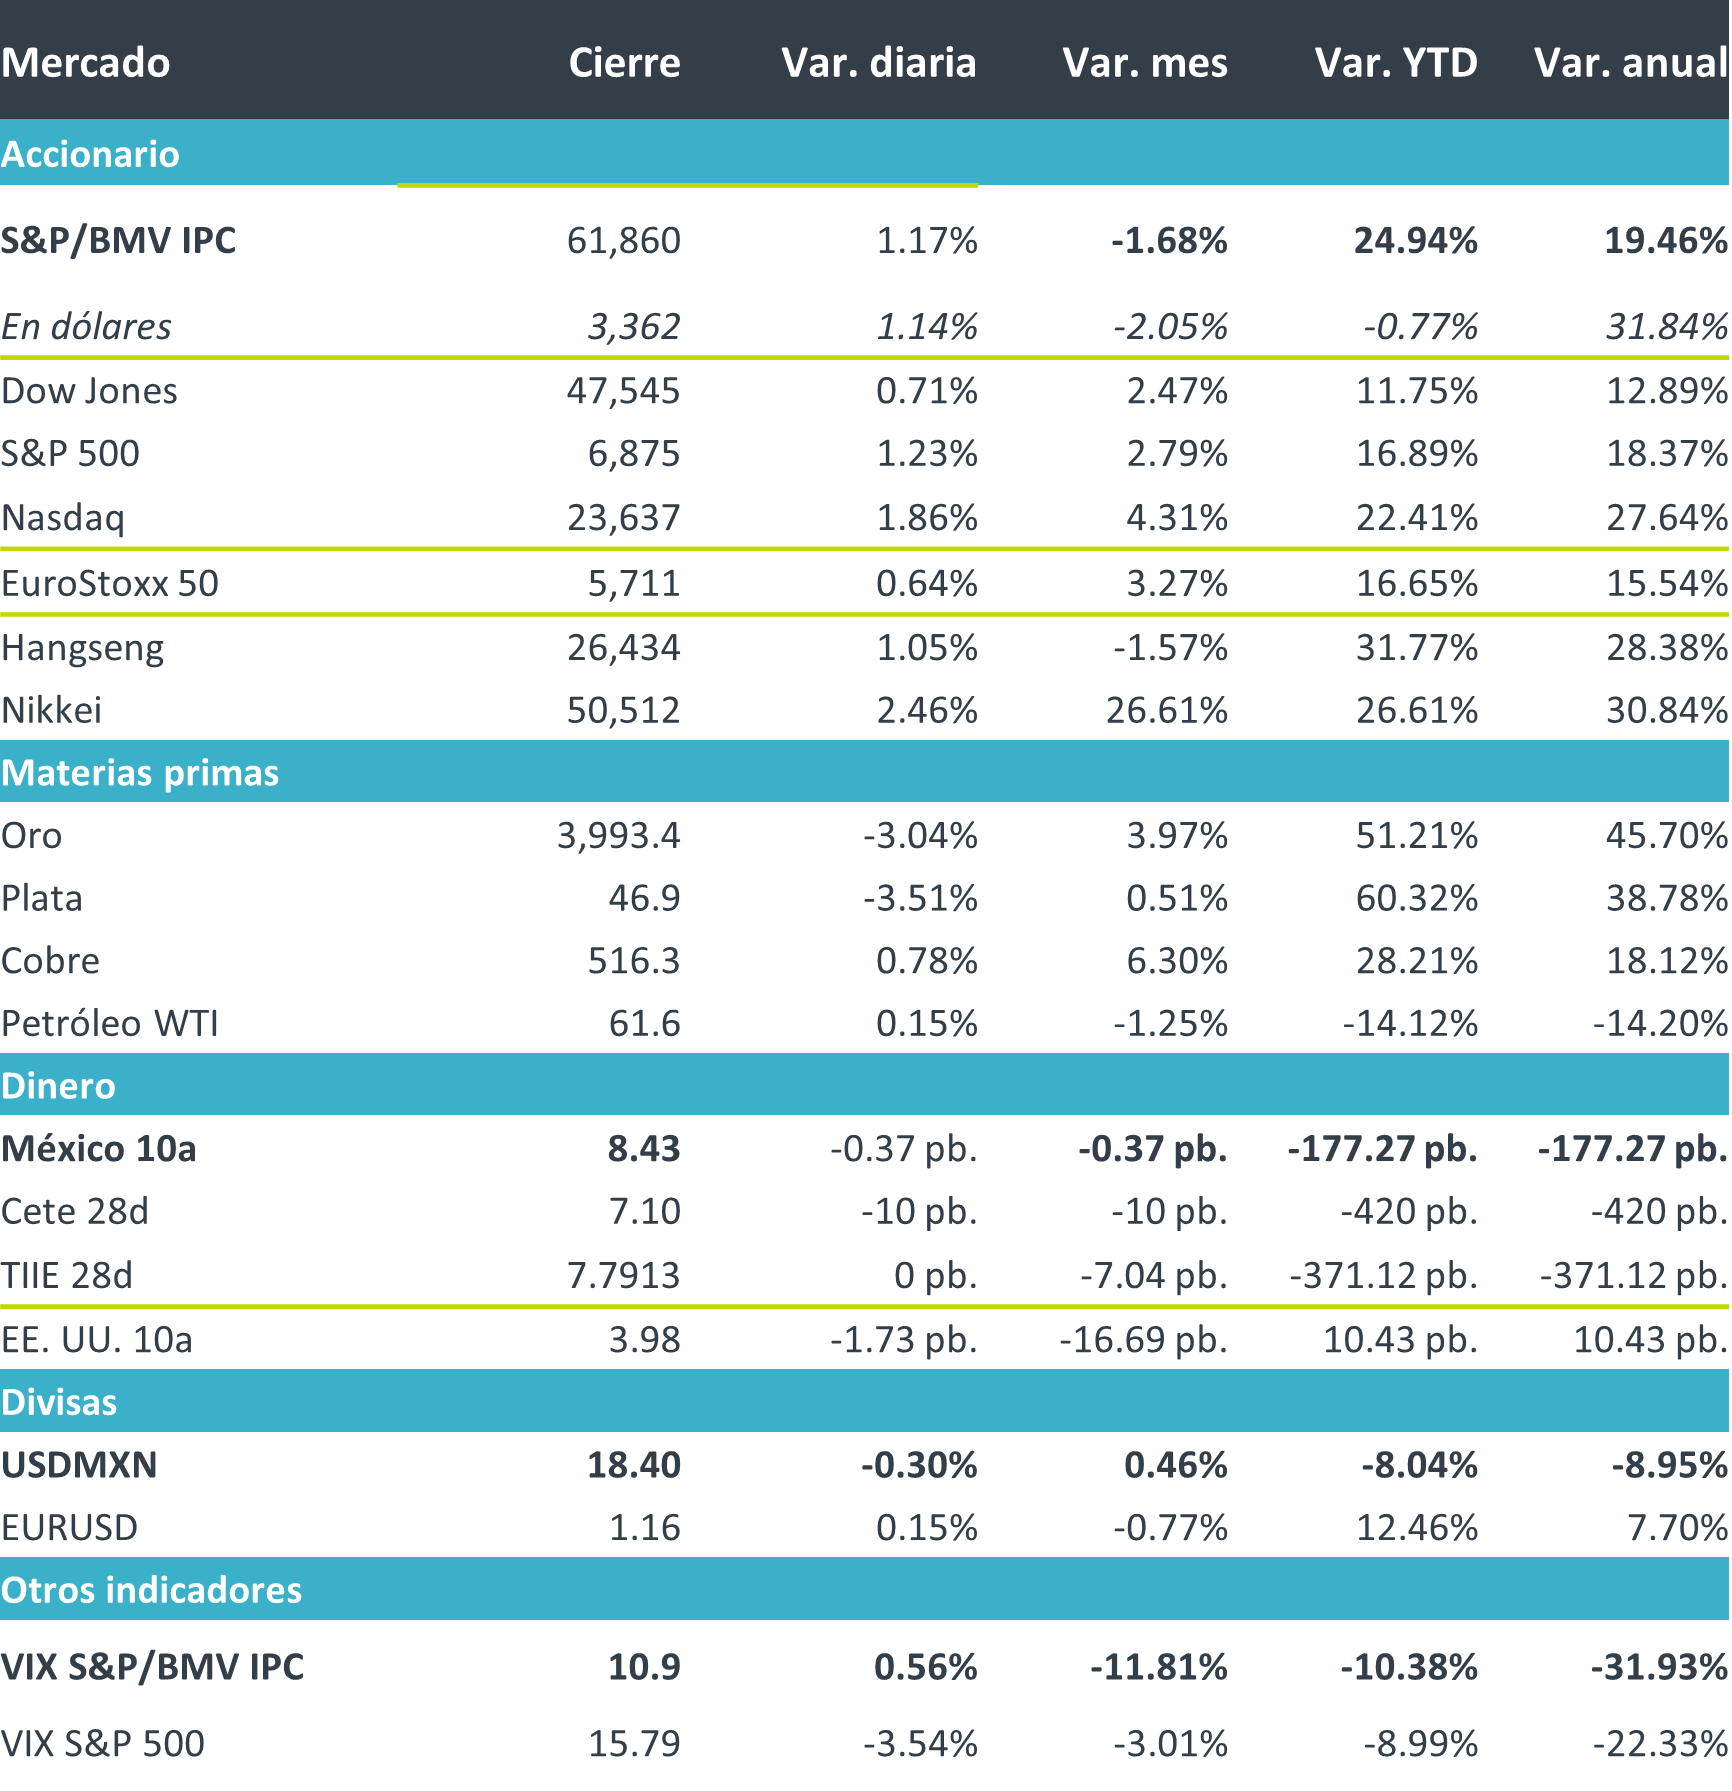Viewport: 1732px width, 1791px height.
Task: Click the Otros indicadores section heading
Action: pyautogui.click(x=151, y=1590)
